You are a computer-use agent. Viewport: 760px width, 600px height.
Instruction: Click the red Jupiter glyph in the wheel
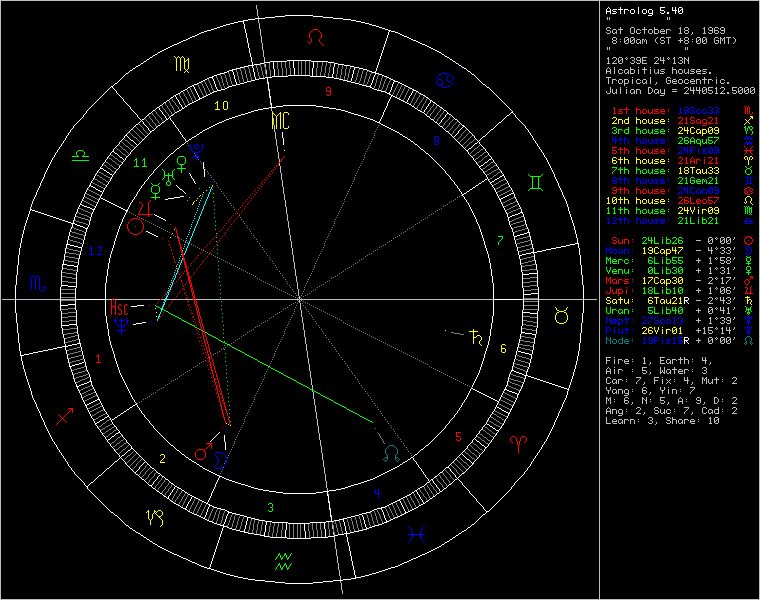[x=146, y=207]
